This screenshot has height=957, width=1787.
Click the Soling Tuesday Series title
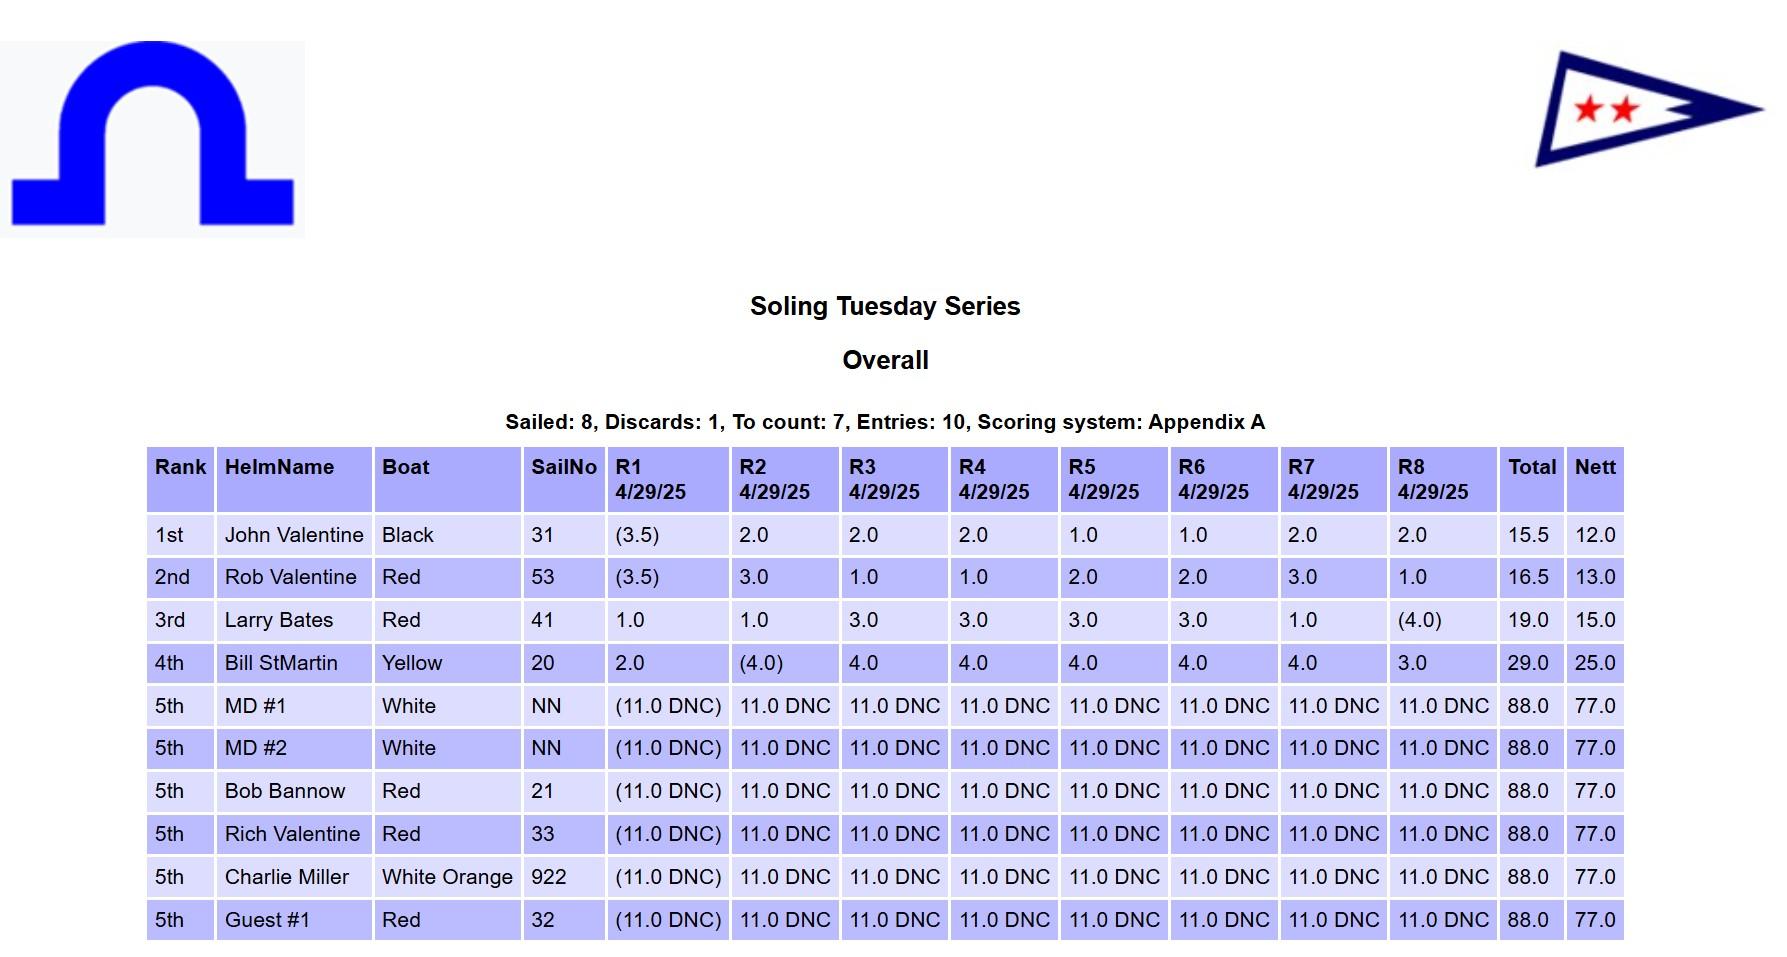(x=885, y=306)
